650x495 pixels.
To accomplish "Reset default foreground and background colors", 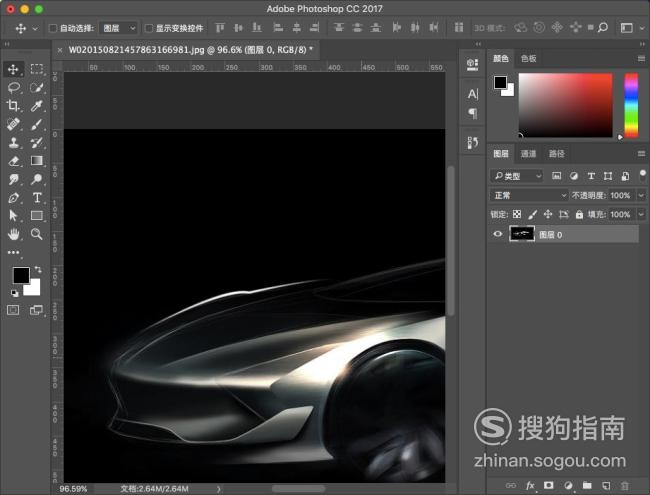I will (15, 293).
